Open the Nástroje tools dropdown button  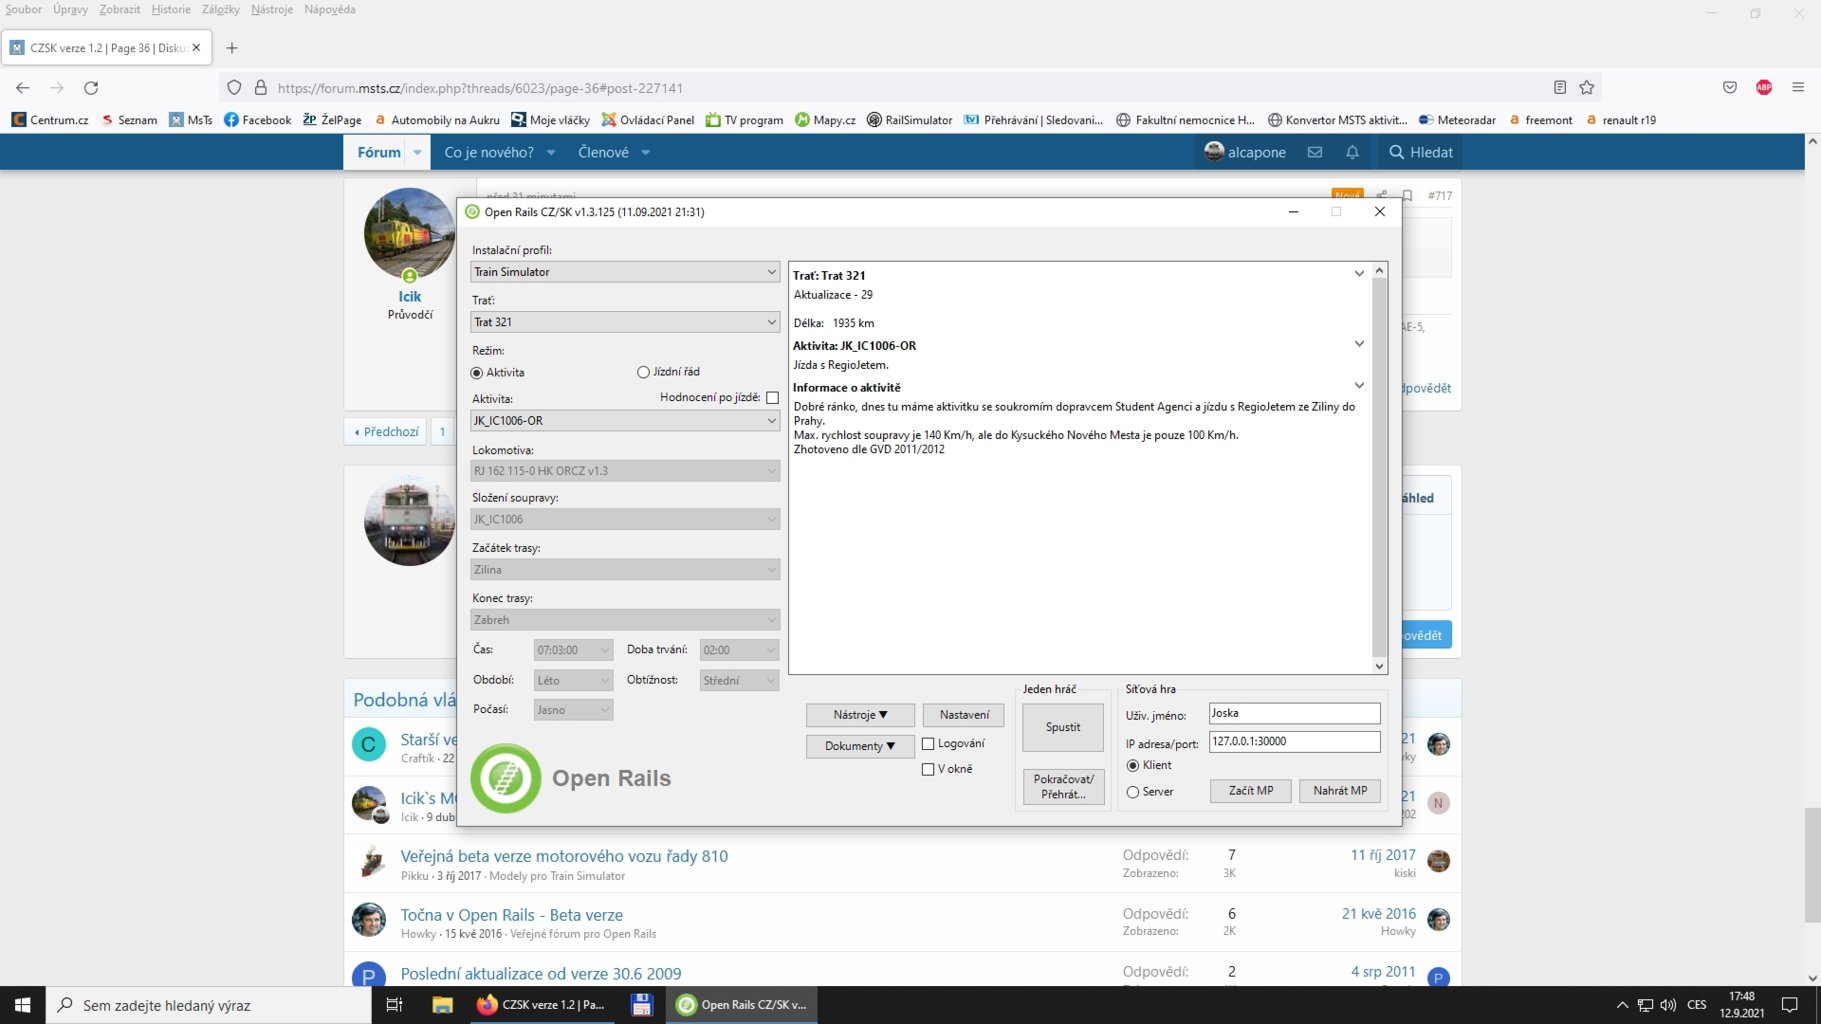(x=860, y=715)
